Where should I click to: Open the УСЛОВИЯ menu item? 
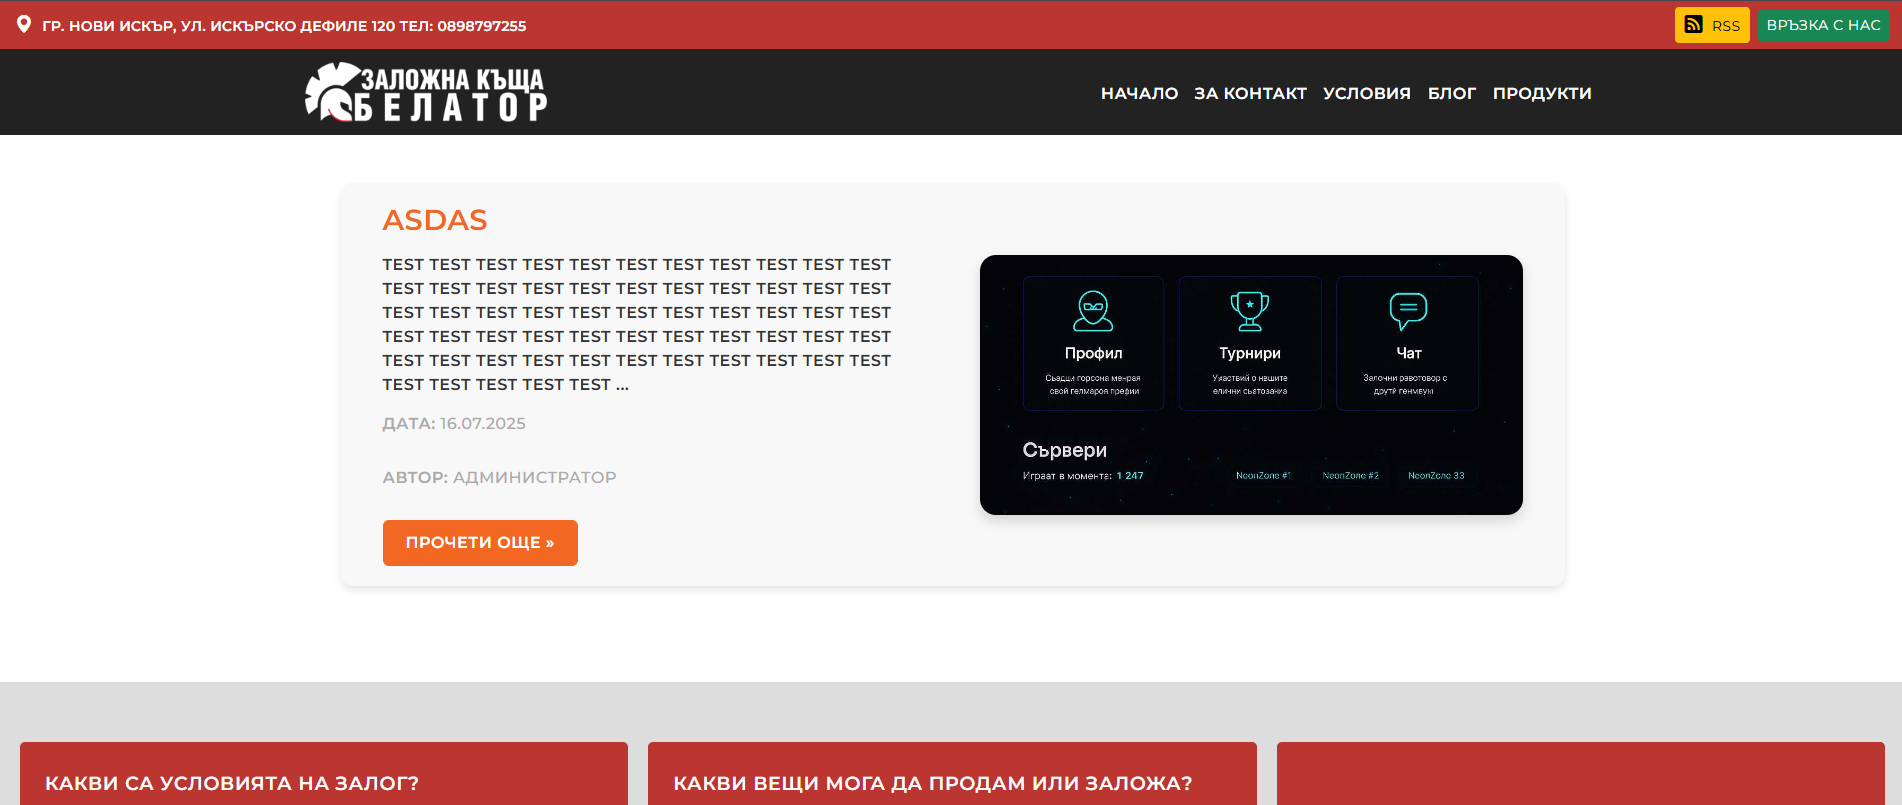click(x=1366, y=93)
